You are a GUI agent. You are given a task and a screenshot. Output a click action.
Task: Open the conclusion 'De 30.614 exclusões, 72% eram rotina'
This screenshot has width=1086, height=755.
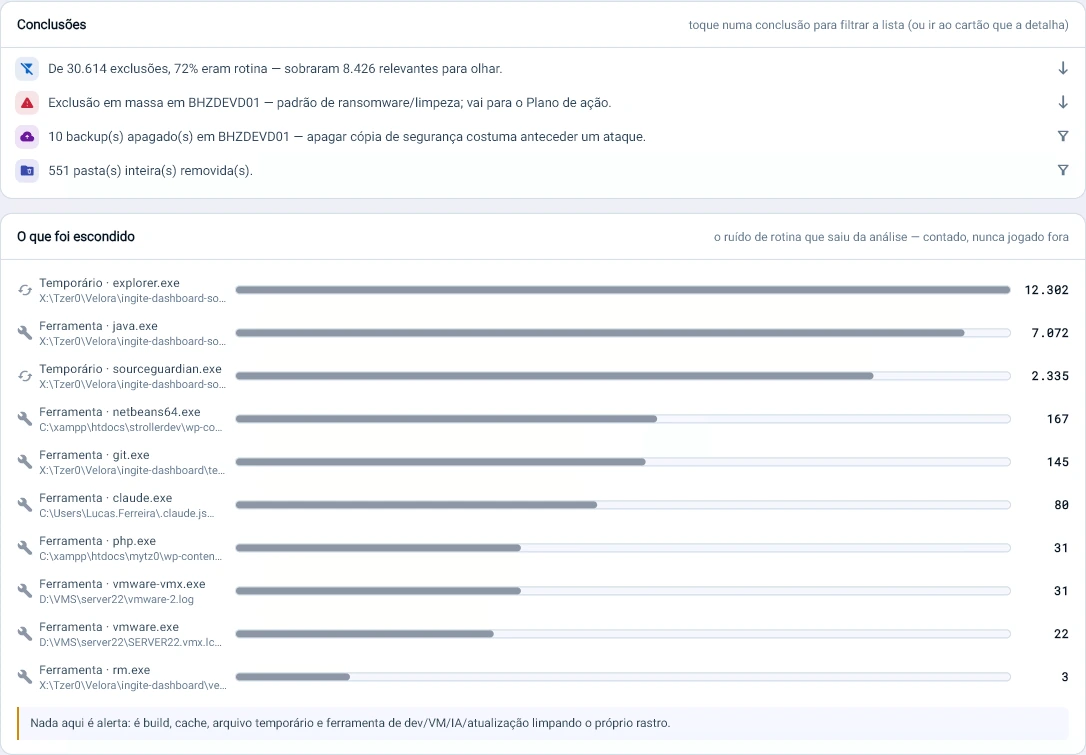point(542,69)
